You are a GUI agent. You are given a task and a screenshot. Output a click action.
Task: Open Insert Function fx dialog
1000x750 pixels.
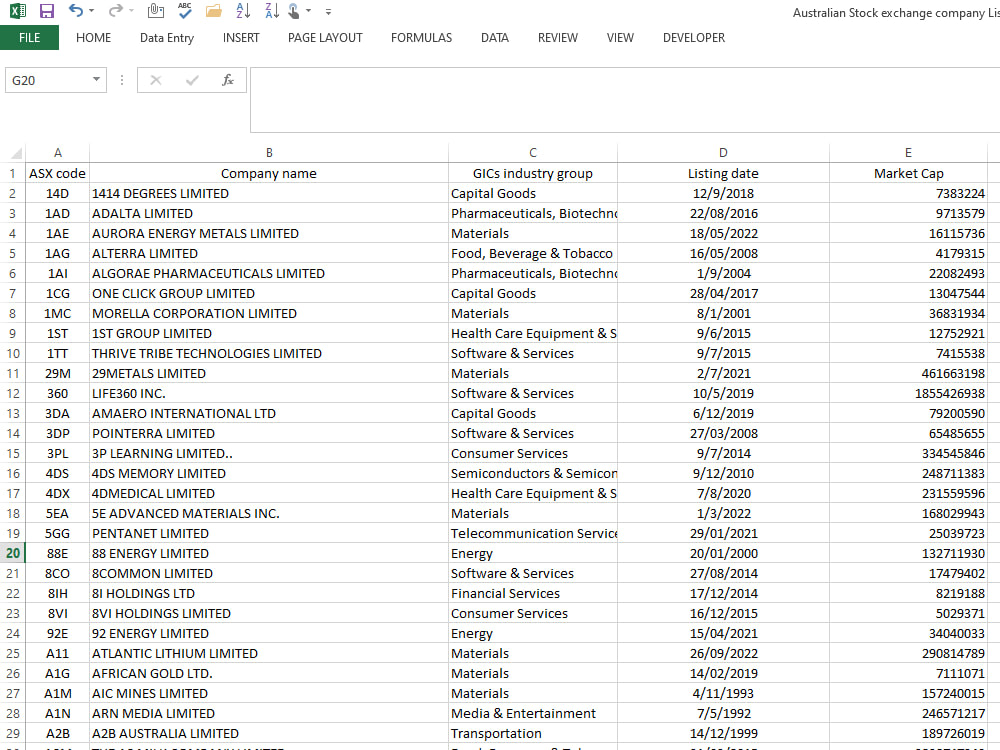tap(228, 80)
